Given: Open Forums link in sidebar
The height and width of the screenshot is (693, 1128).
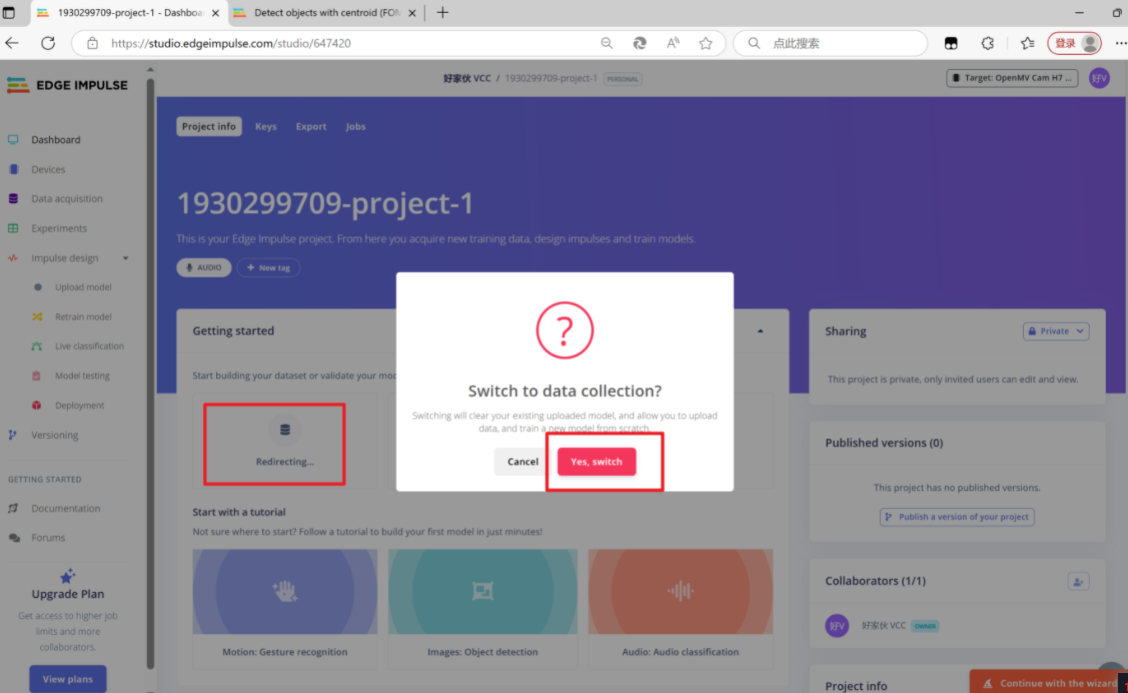Looking at the screenshot, I should pyautogui.click(x=48, y=538).
